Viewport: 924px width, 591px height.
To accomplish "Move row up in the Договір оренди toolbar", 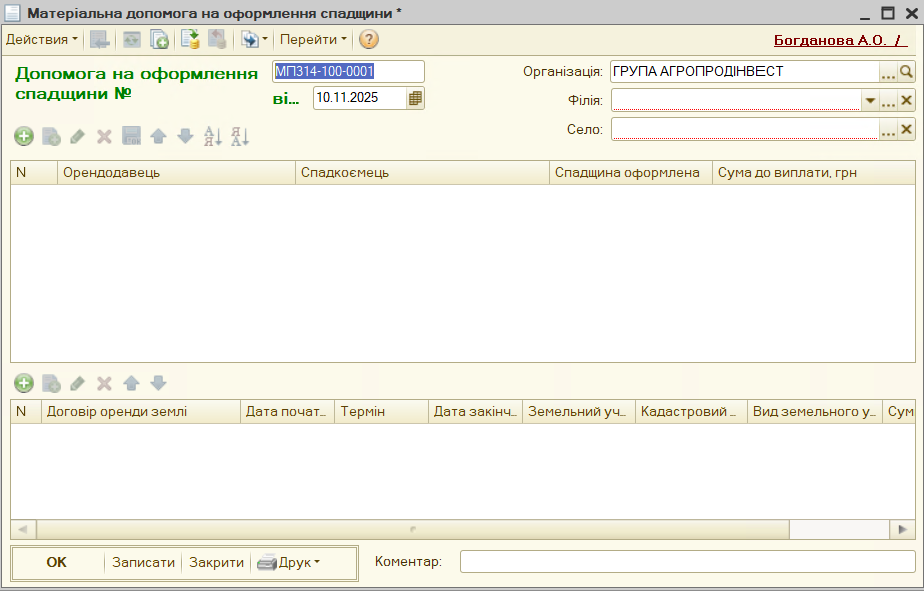I will tap(131, 384).
